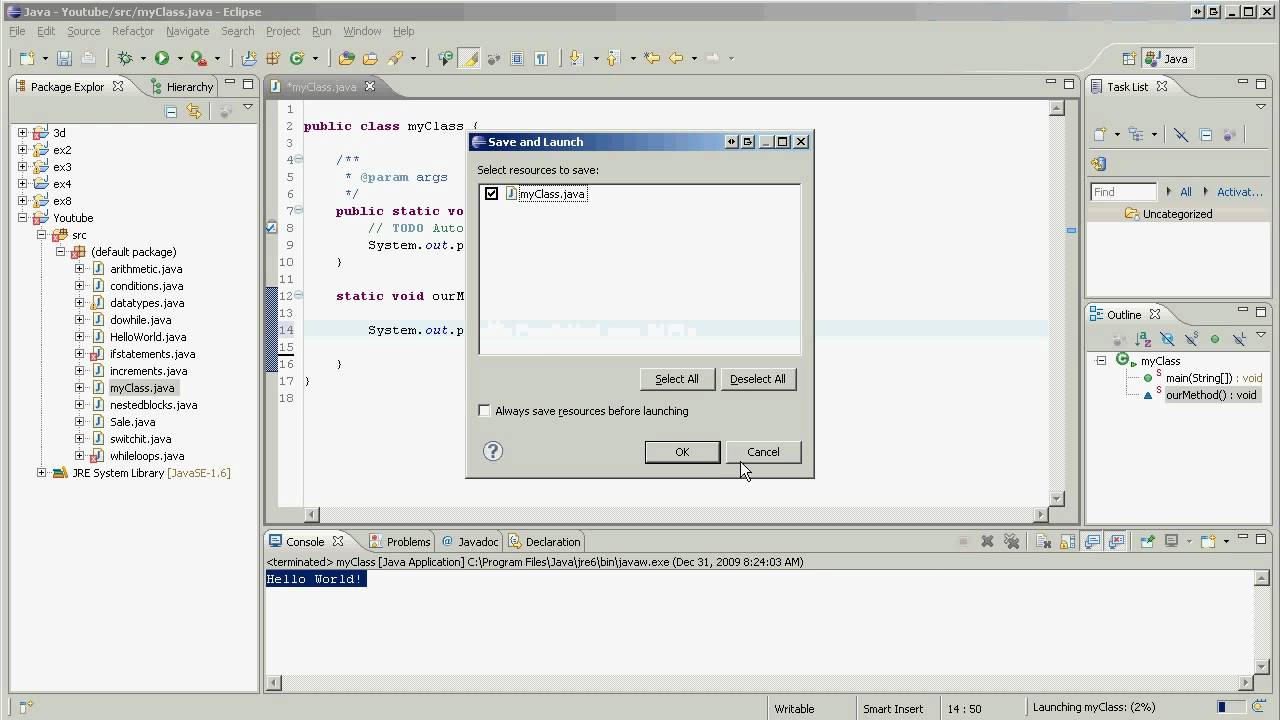
Task: Collapse the src folder node
Action: pyautogui.click(x=42, y=235)
